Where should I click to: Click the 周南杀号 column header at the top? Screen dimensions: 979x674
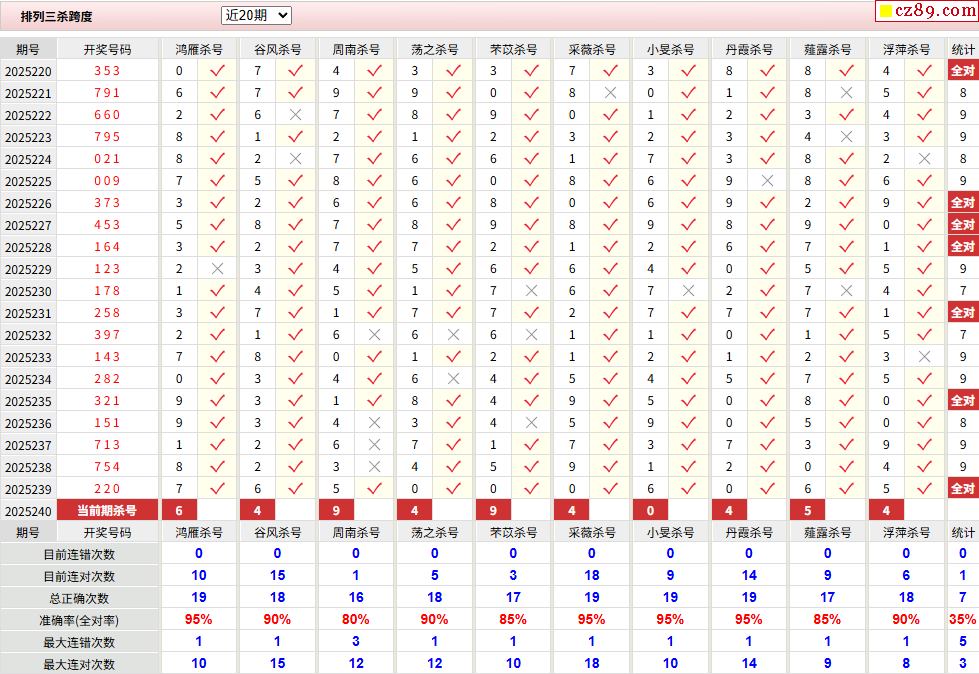(356, 49)
